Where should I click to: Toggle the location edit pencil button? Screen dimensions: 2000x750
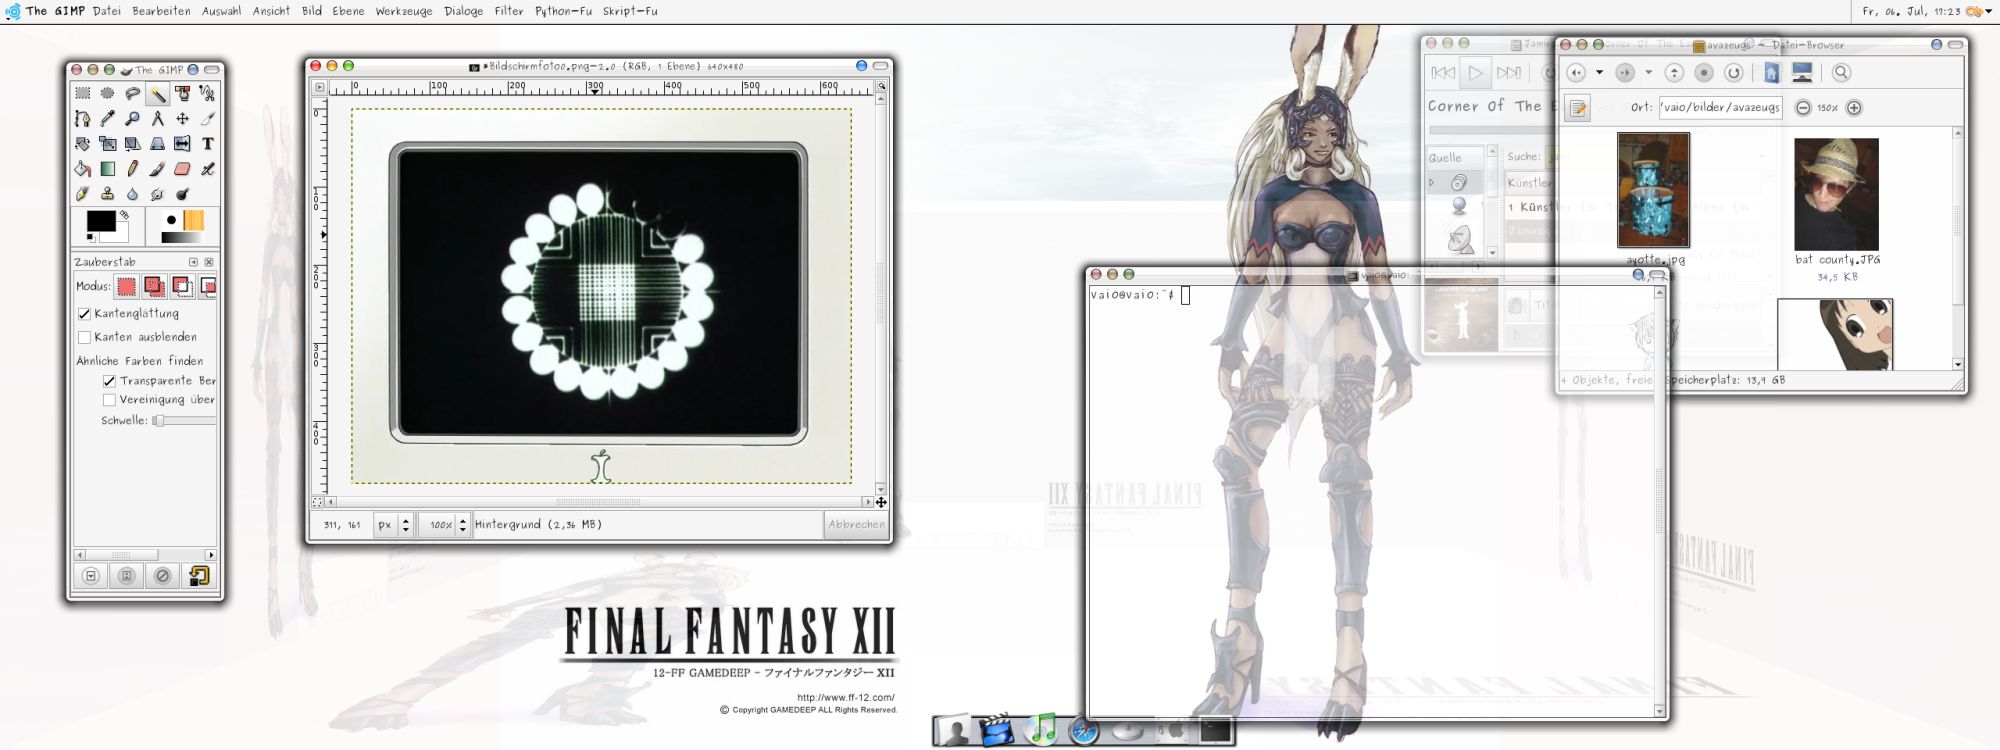pyautogui.click(x=1578, y=108)
